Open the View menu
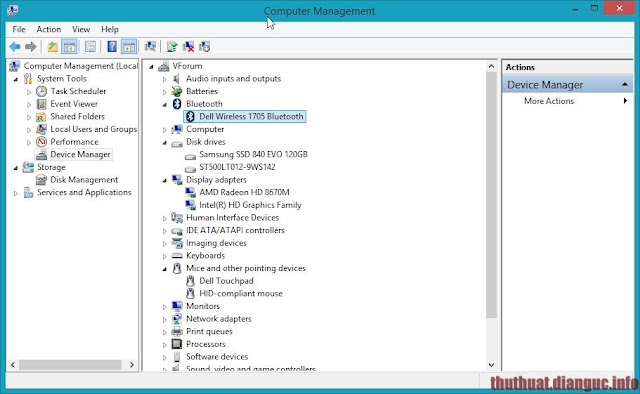 pyautogui.click(x=81, y=29)
